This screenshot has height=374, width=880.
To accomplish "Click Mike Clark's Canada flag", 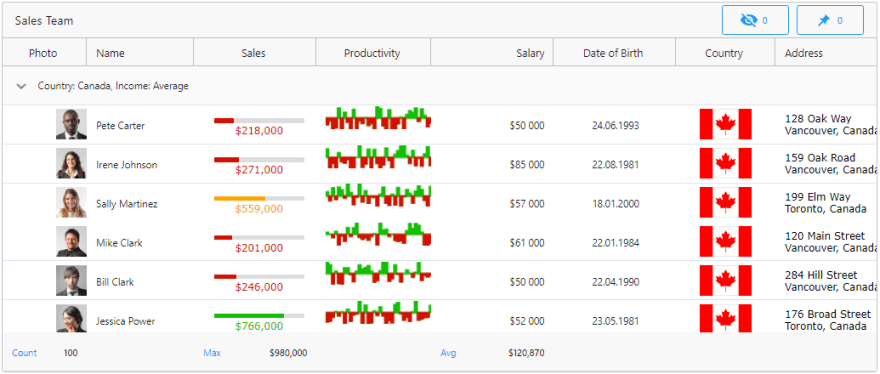I will coord(725,241).
